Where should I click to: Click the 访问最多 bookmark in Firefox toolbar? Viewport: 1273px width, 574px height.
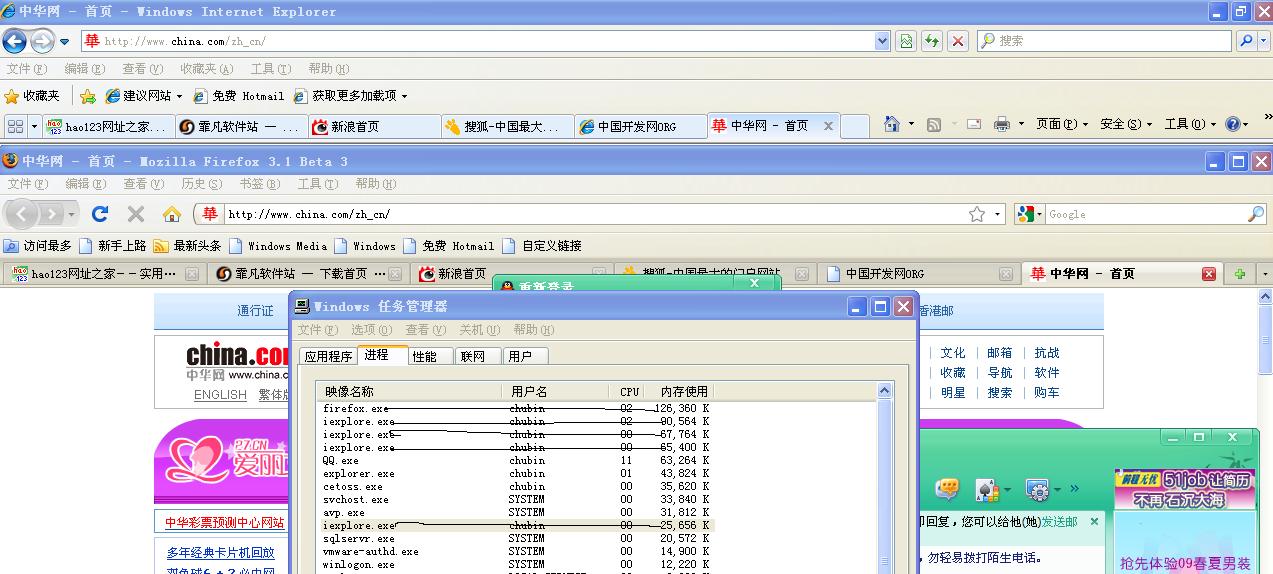point(38,246)
